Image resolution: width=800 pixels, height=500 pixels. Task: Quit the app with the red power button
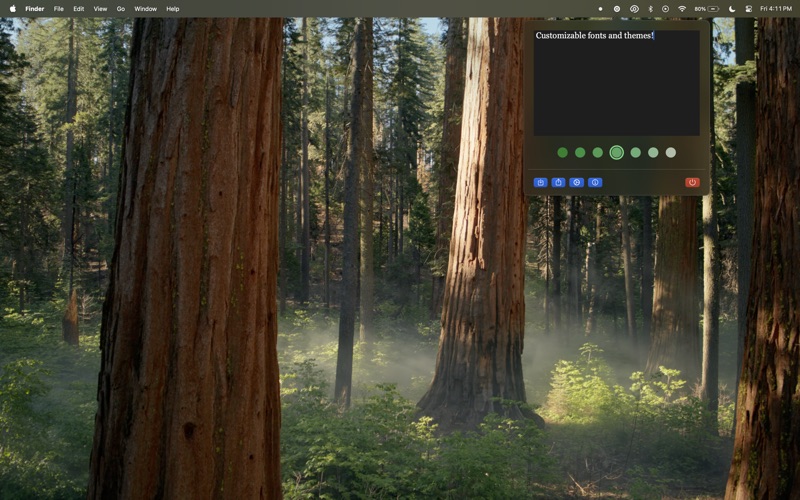click(692, 183)
